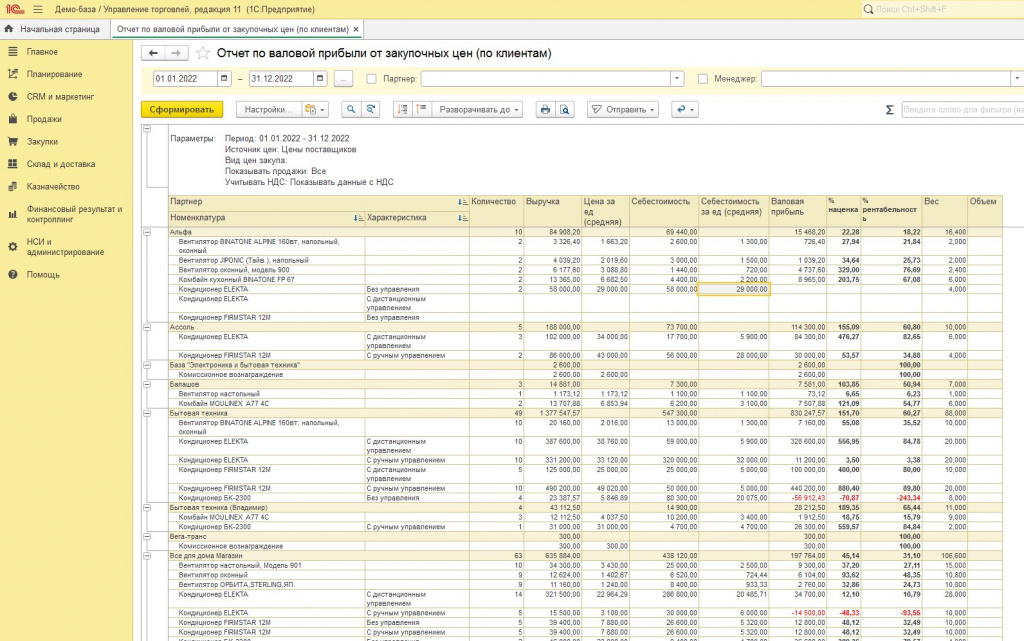Open print preview with the magnifier page icon
The width and height of the screenshot is (1024, 641).
[565, 110]
